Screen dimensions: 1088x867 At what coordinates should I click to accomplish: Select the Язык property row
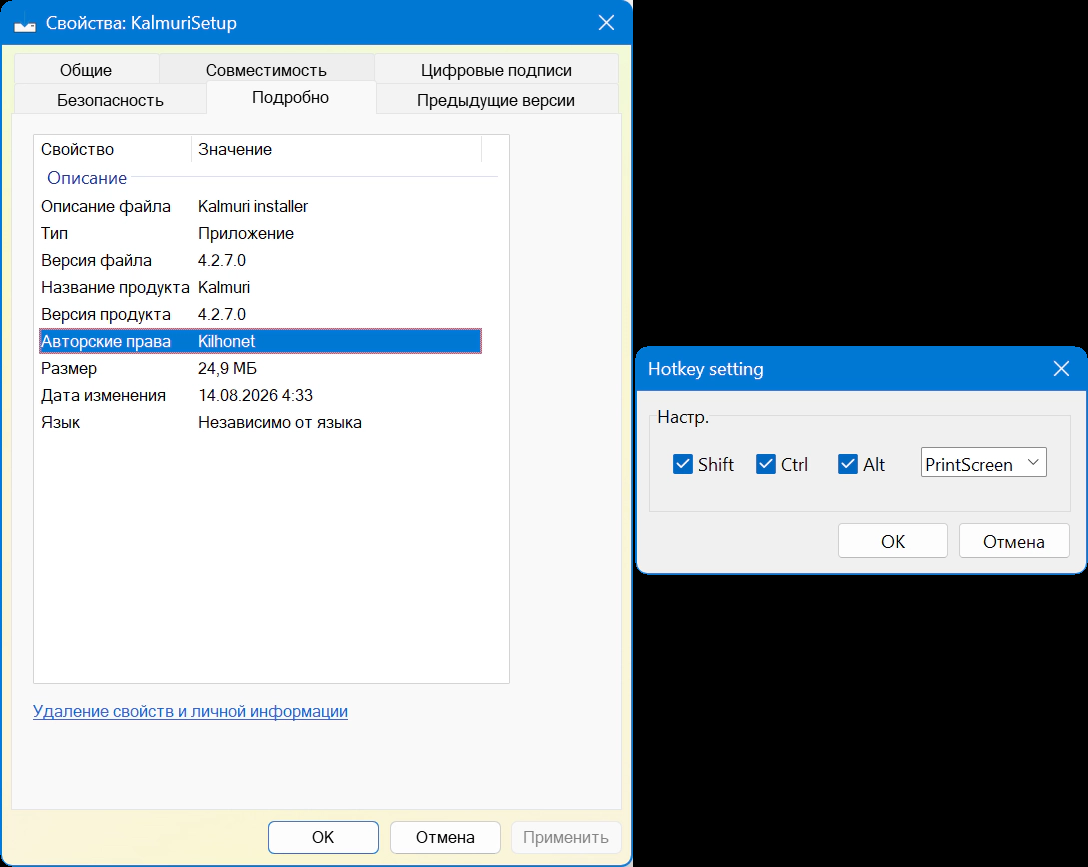coord(260,422)
